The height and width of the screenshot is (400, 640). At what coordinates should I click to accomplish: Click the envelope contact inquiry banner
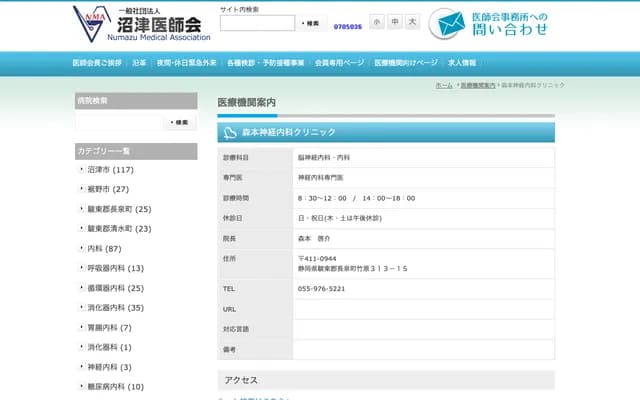tap(490, 24)
